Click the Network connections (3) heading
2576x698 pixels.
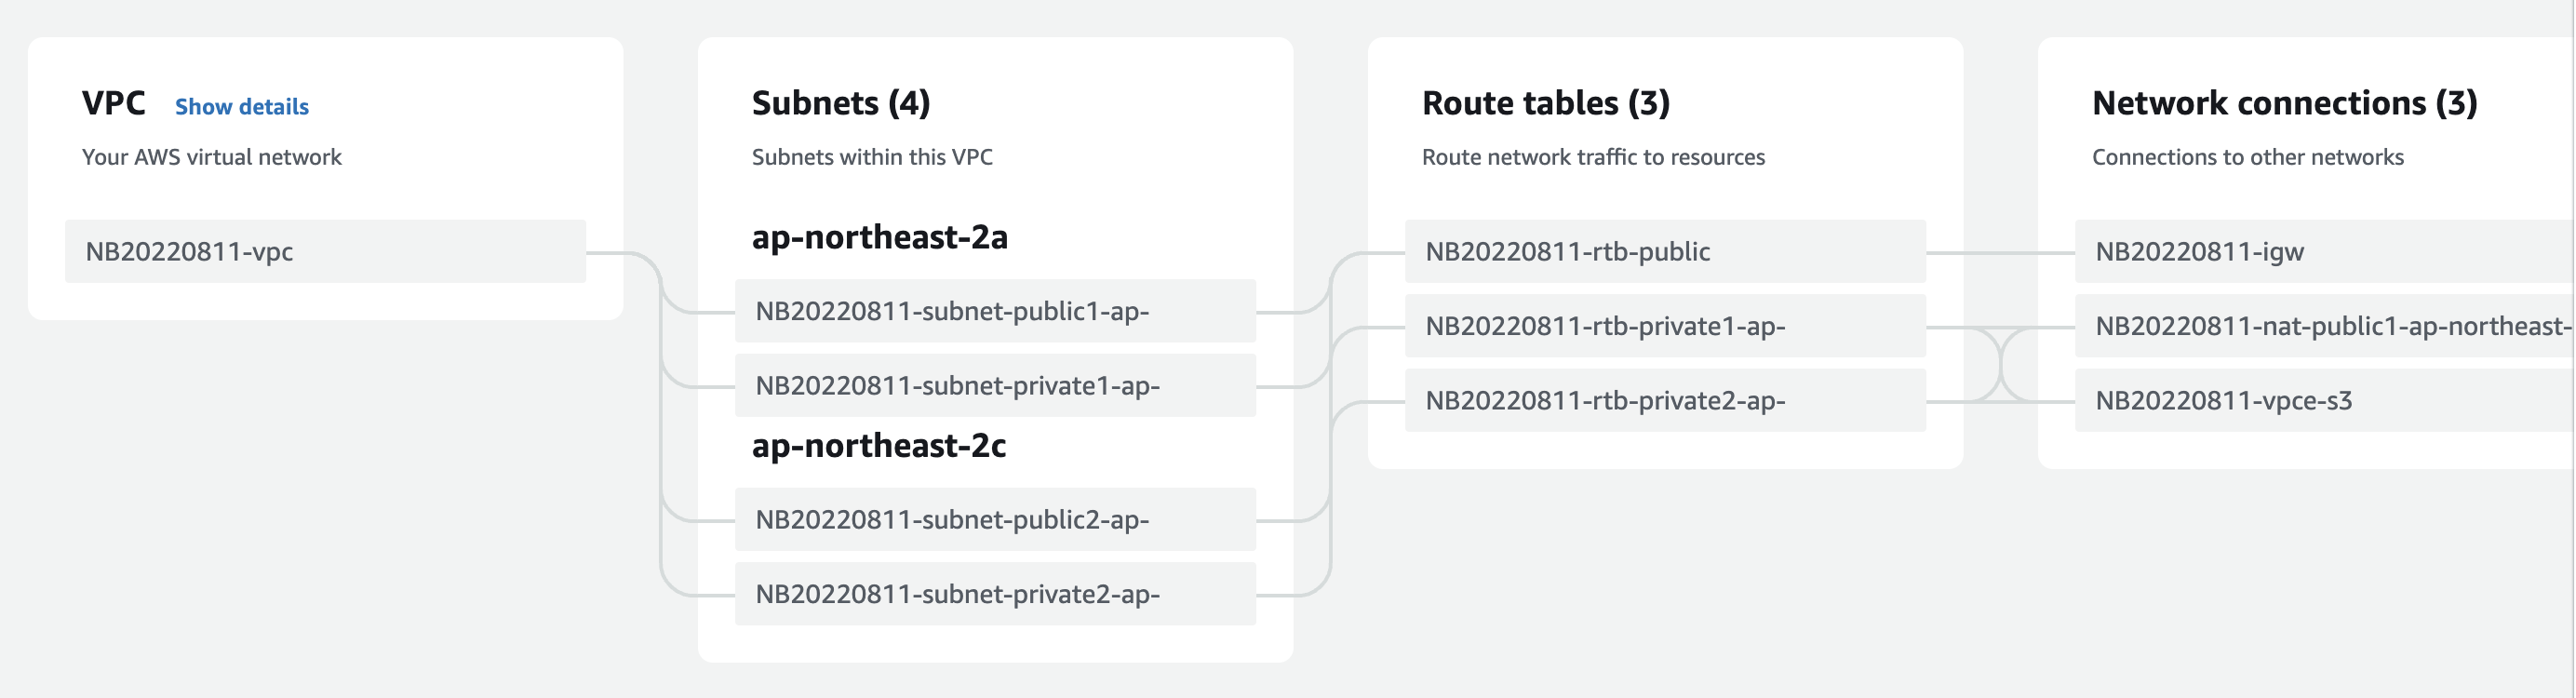(x=2284, y=103)
